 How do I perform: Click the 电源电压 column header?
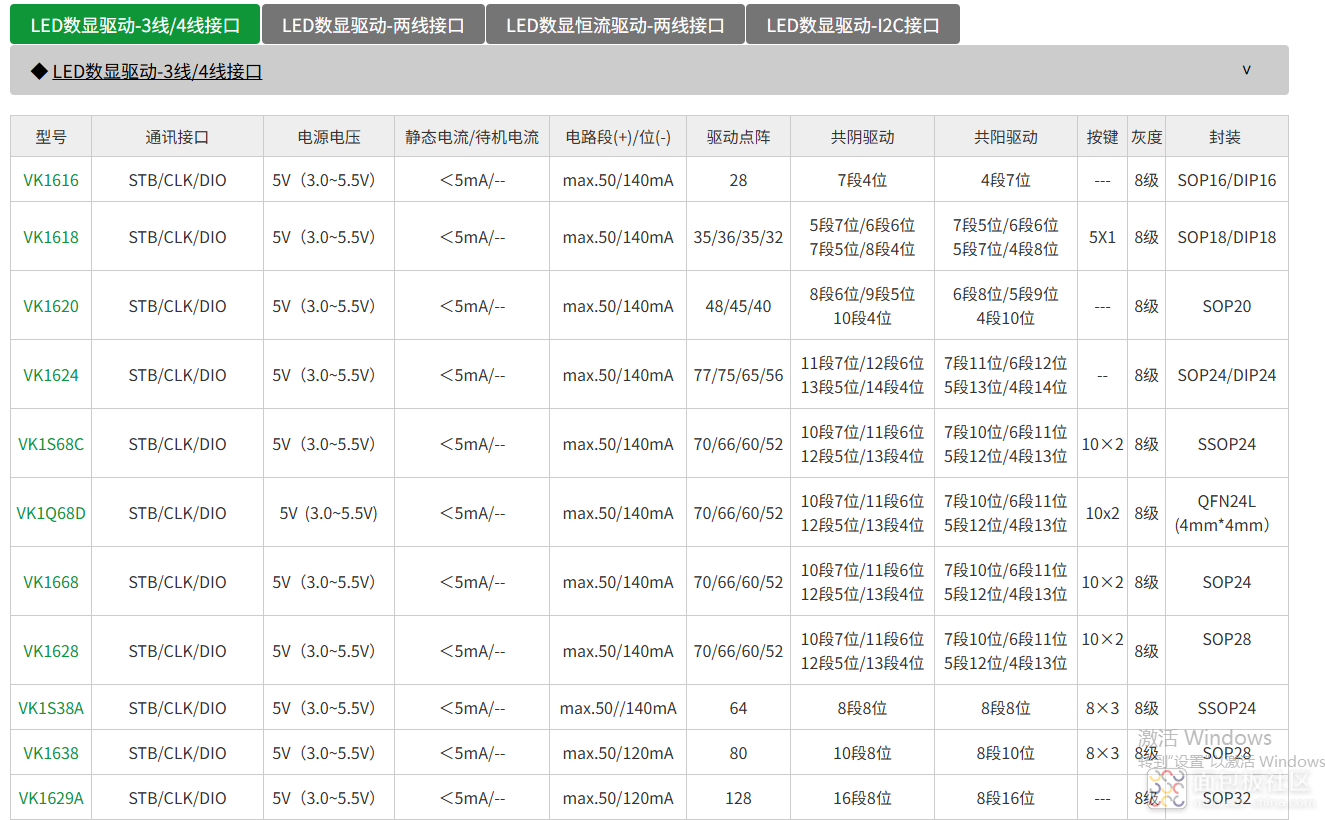tap(329, 137)
